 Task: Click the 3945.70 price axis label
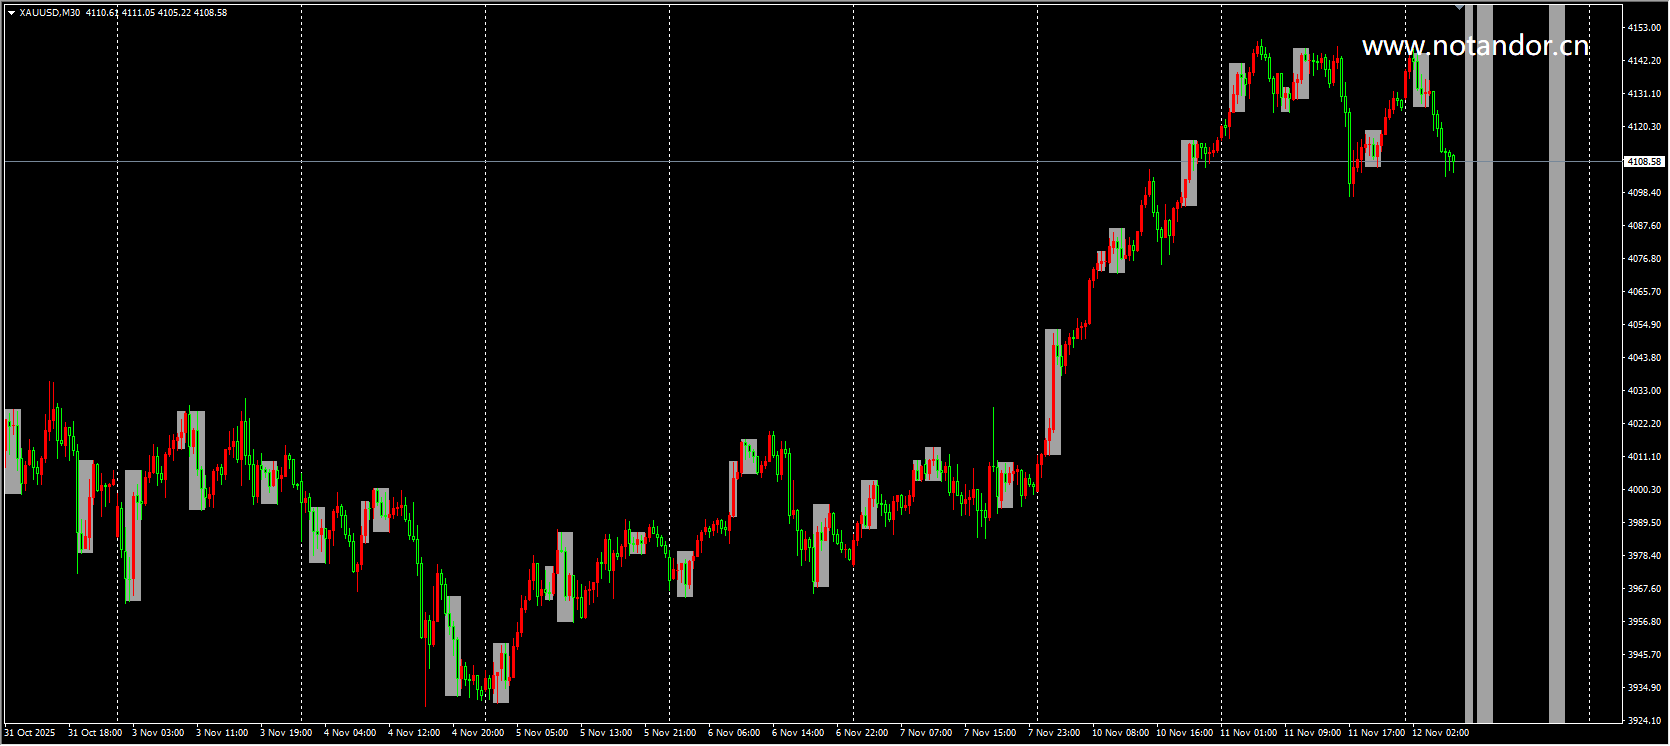coord(1644,655)
